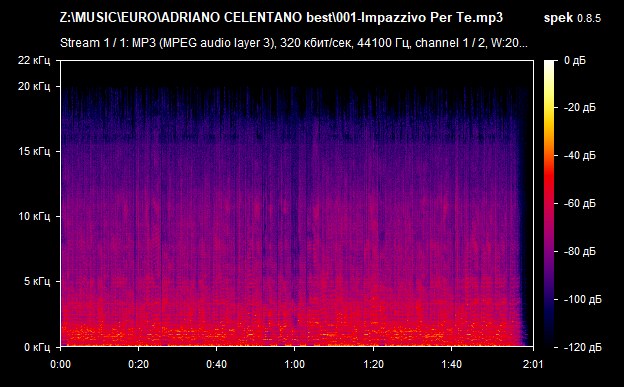The width and height of the screenshot is (624, 387).
Task: Click the 20 кГц frequency axis label
Action: click(x=34, y=86)
